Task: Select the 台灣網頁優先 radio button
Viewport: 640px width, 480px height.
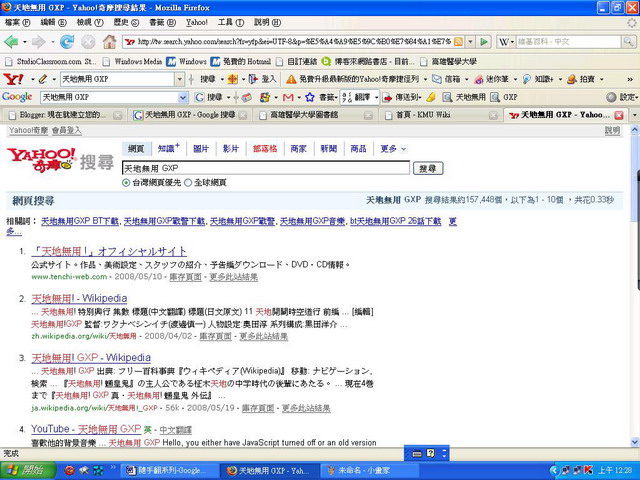Action: (x=126, y=182)
